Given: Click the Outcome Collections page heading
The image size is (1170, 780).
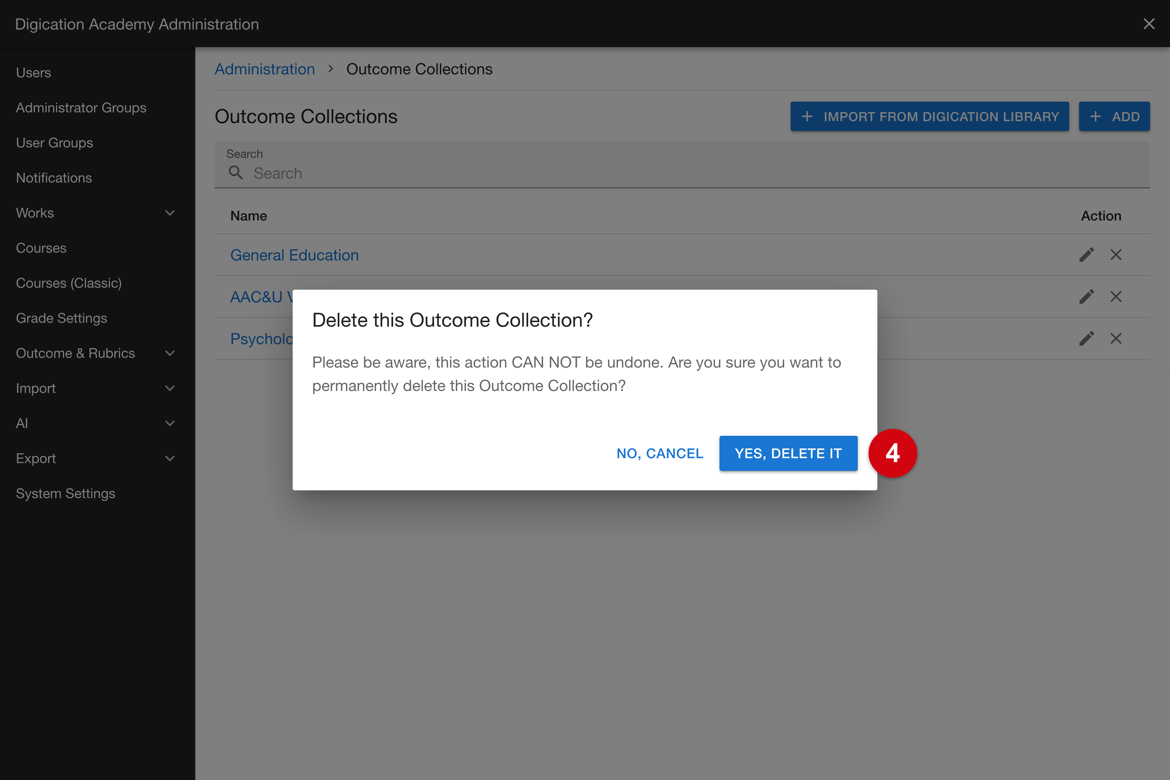Looking at the screenshot, I should tap(306, 116).
